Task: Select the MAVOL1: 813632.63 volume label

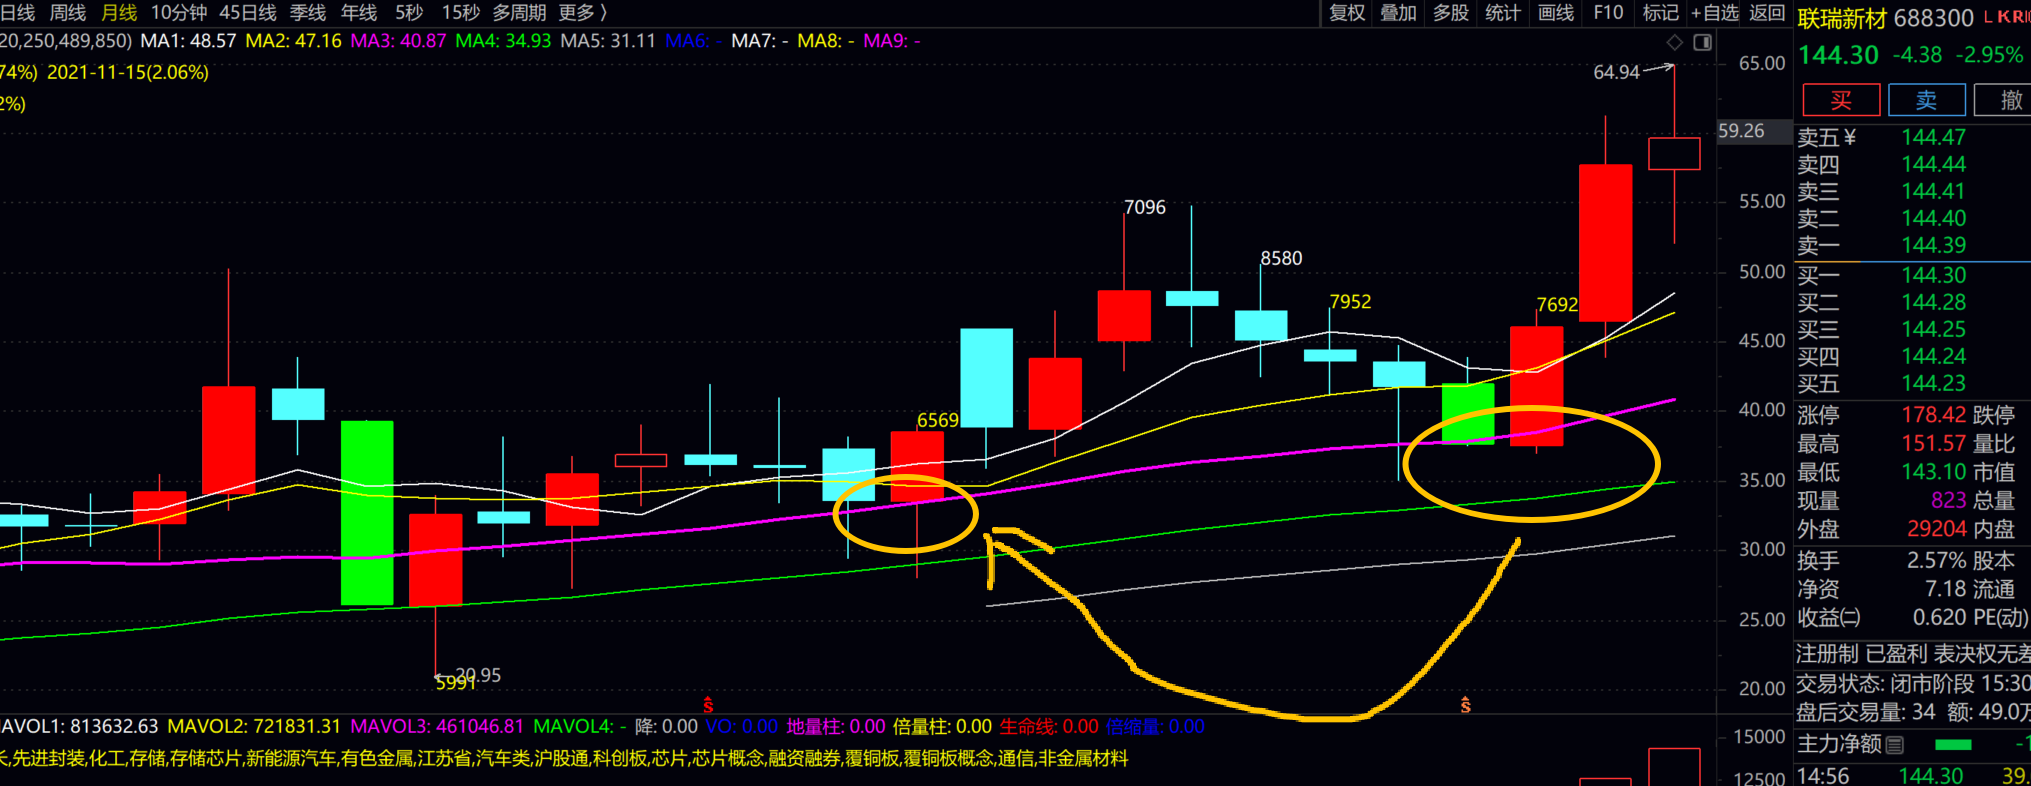Action: 79,727
